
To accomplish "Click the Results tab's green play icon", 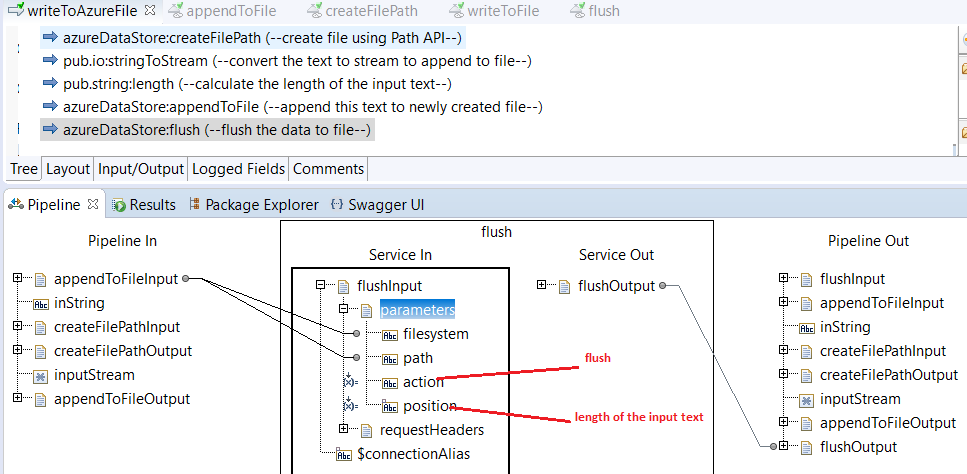I will click(x=120, y=205).
